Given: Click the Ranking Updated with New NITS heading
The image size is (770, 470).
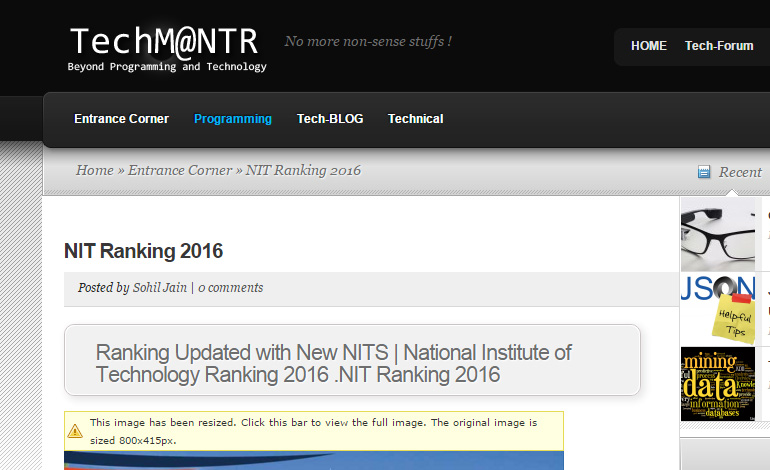Looking at the screenshot, I should pos(333,364).
